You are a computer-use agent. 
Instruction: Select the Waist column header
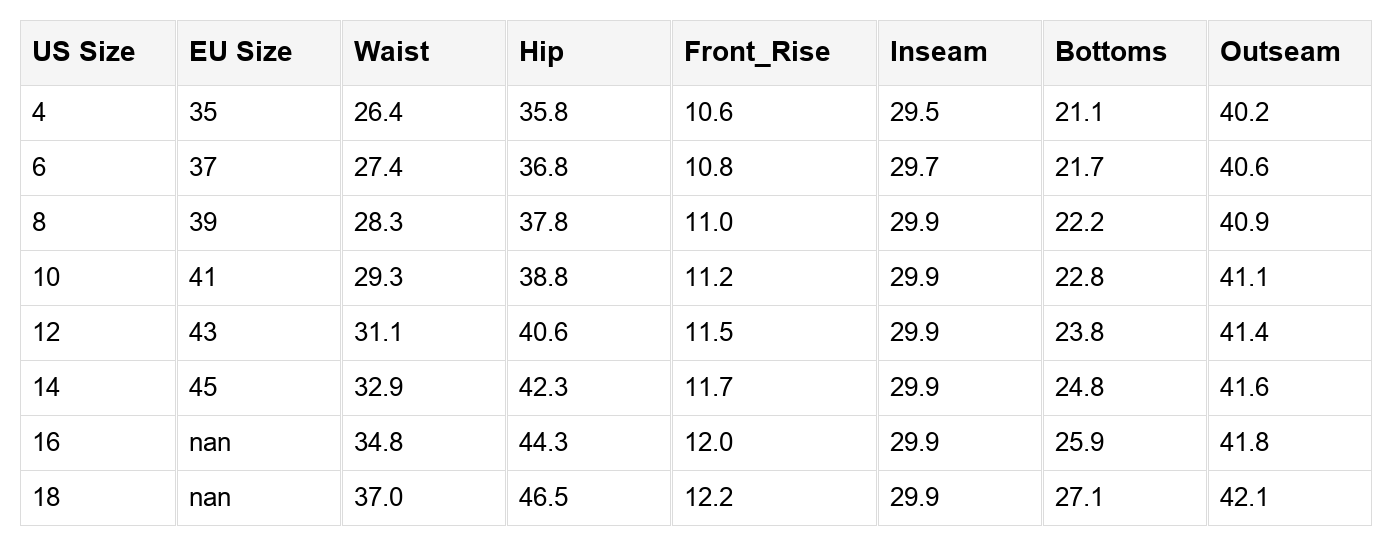tap(392, 52)
